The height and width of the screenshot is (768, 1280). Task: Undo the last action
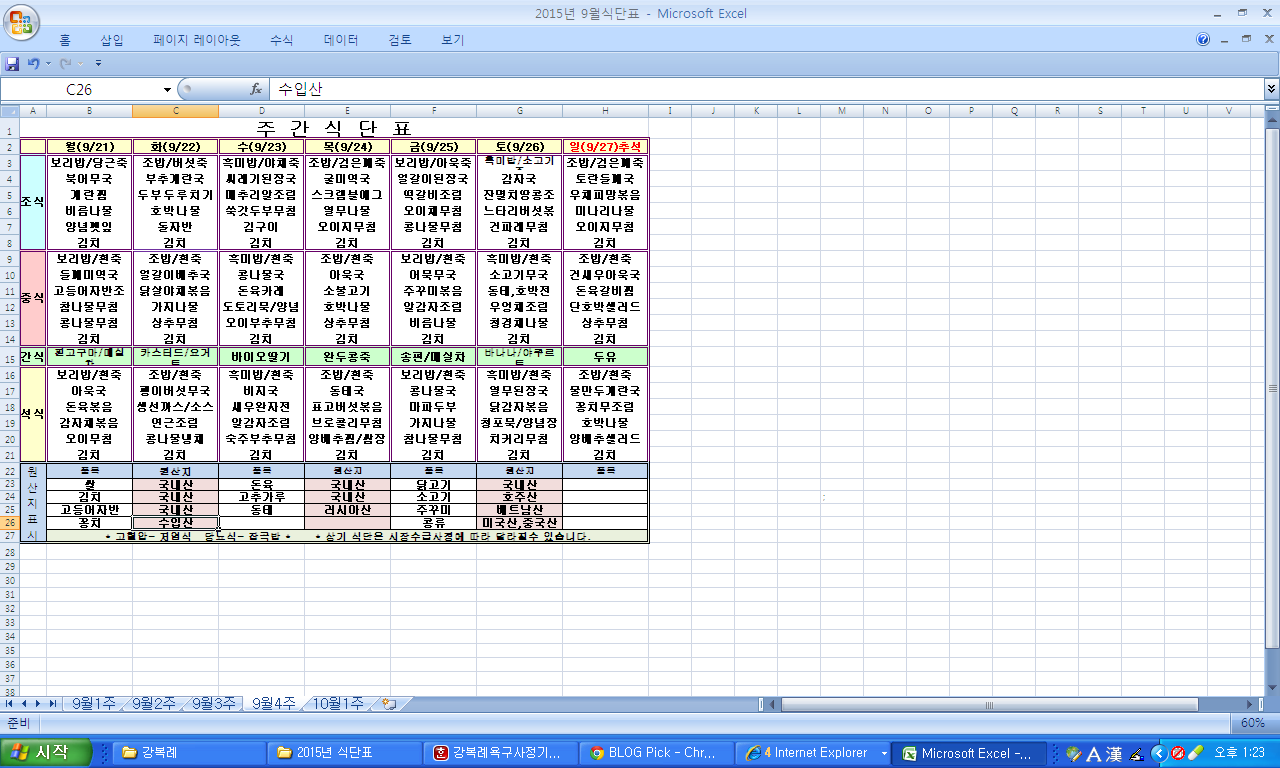tap(33, 64)
